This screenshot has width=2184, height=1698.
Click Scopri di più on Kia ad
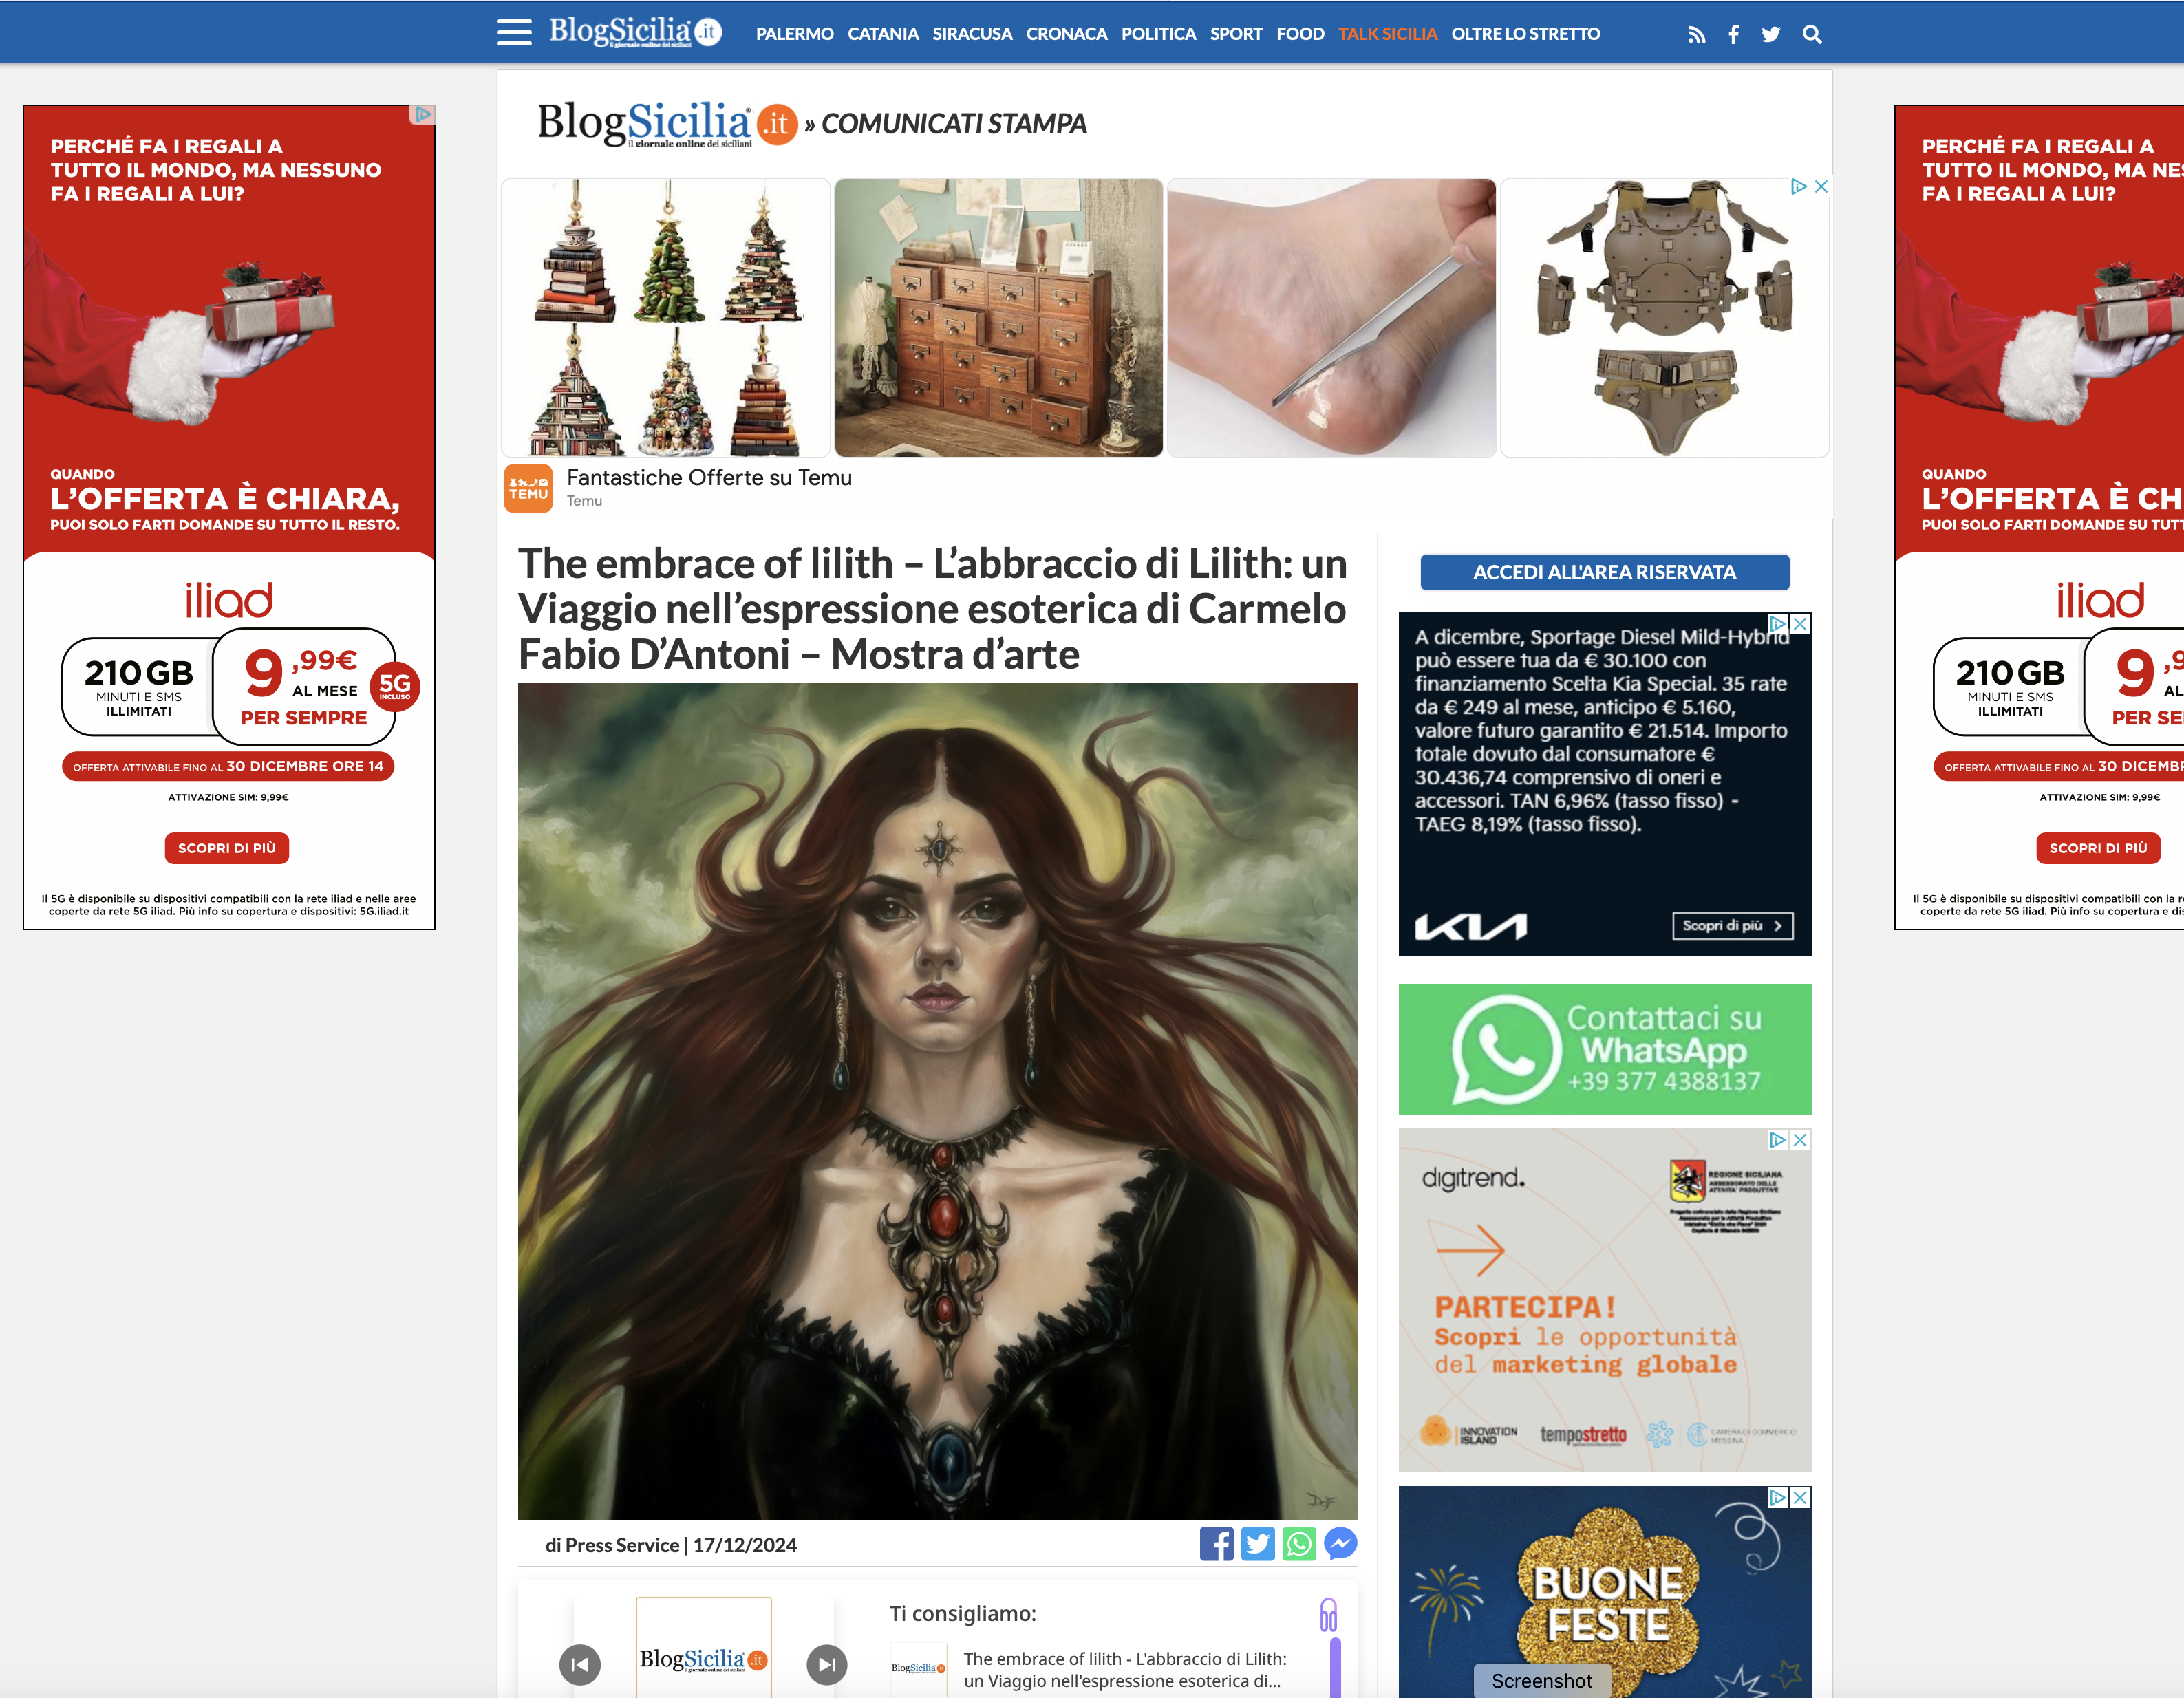click(1732, 926)
